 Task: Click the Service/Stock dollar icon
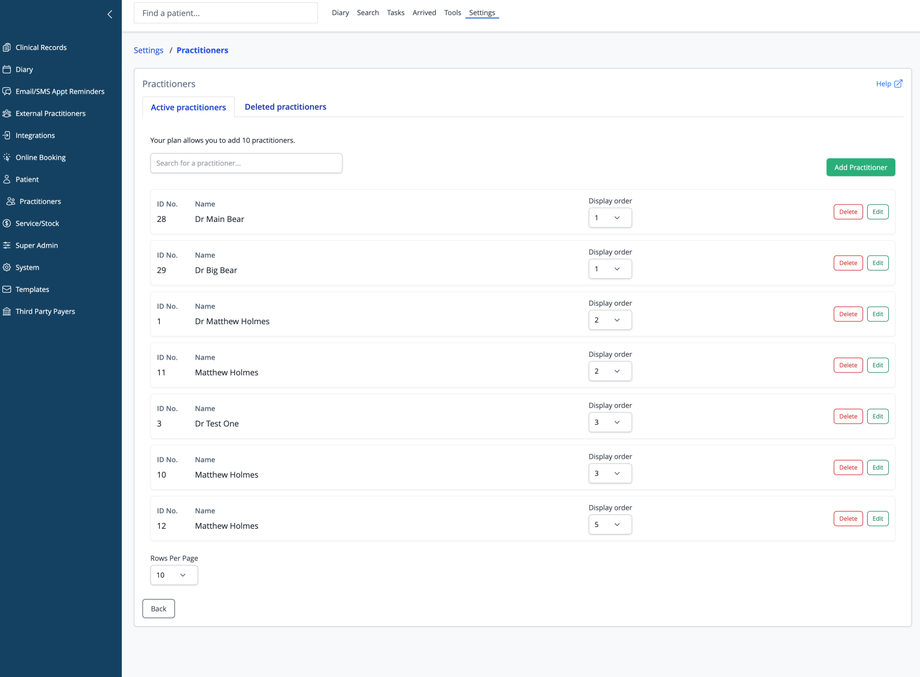(7, 223)
